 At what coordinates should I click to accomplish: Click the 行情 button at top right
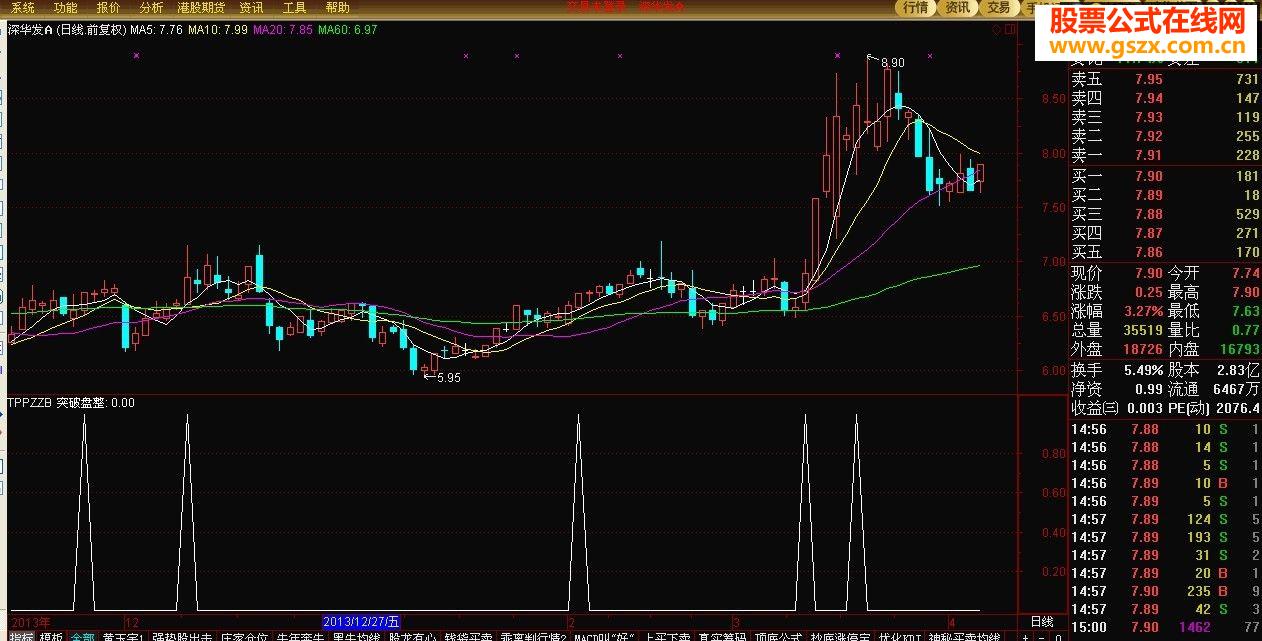pyautogui.click(x=916, y=8)
